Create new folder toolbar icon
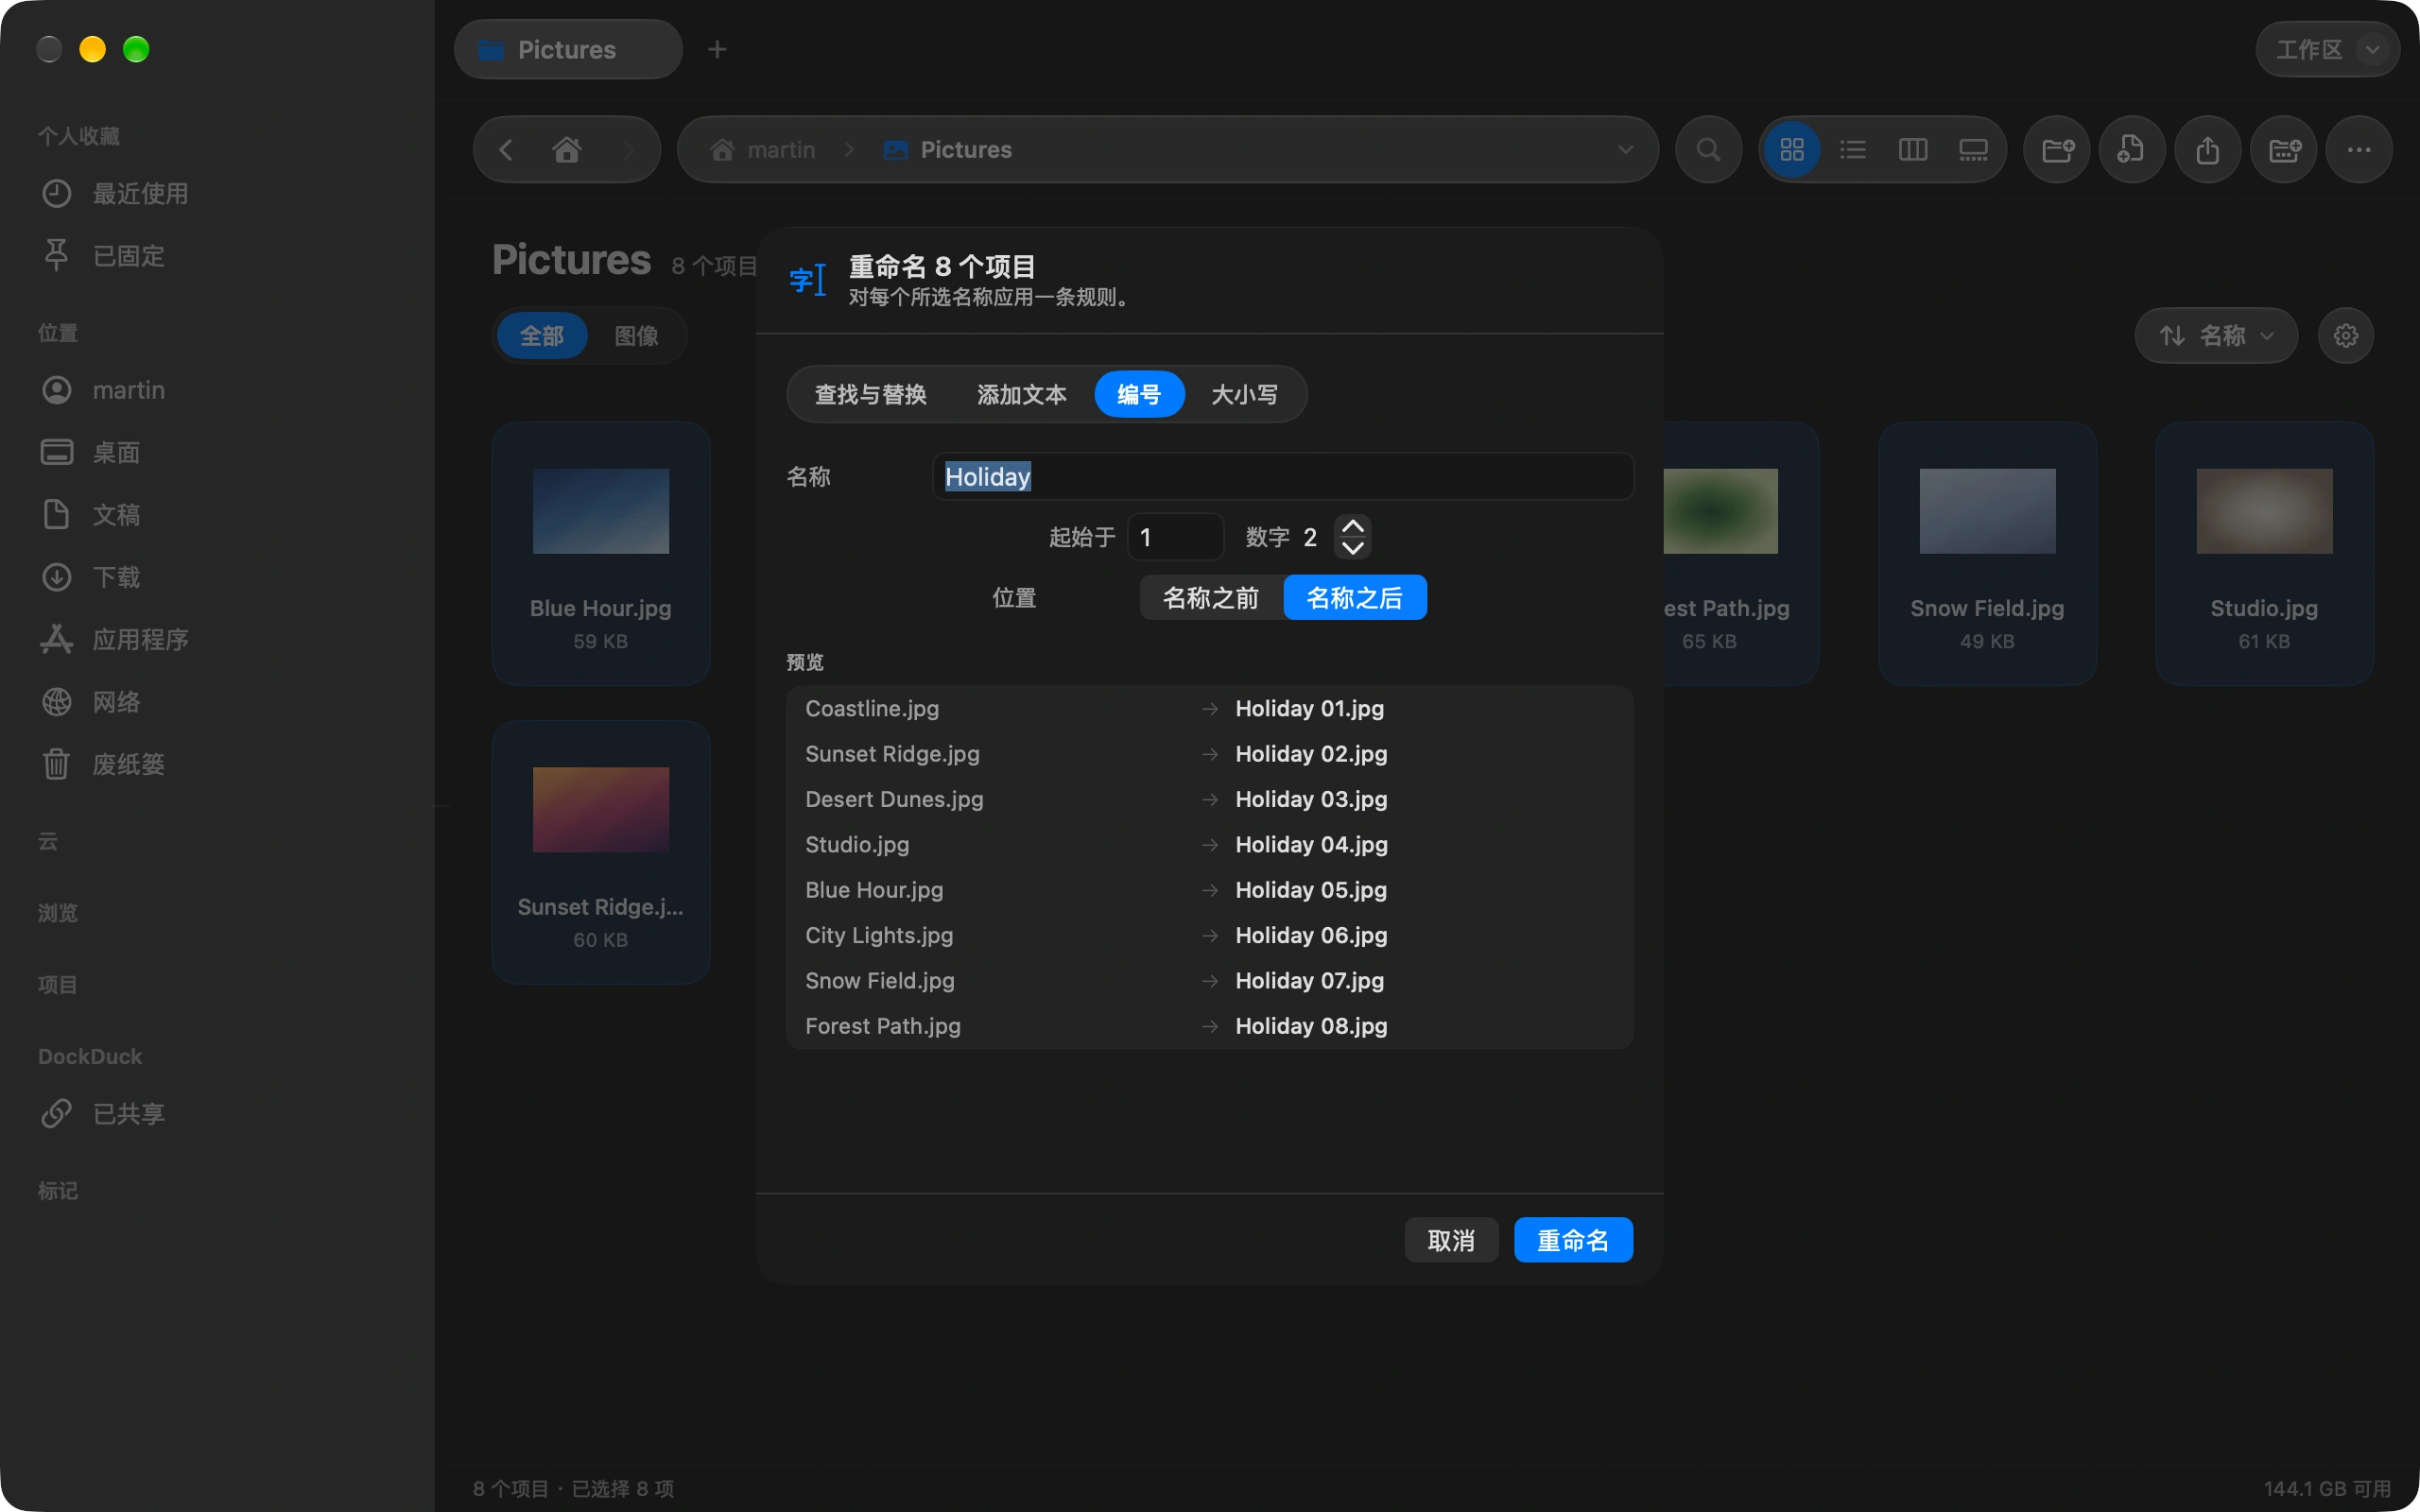The width and height of the screenshot is (2420, 1512). point(2057,150)
